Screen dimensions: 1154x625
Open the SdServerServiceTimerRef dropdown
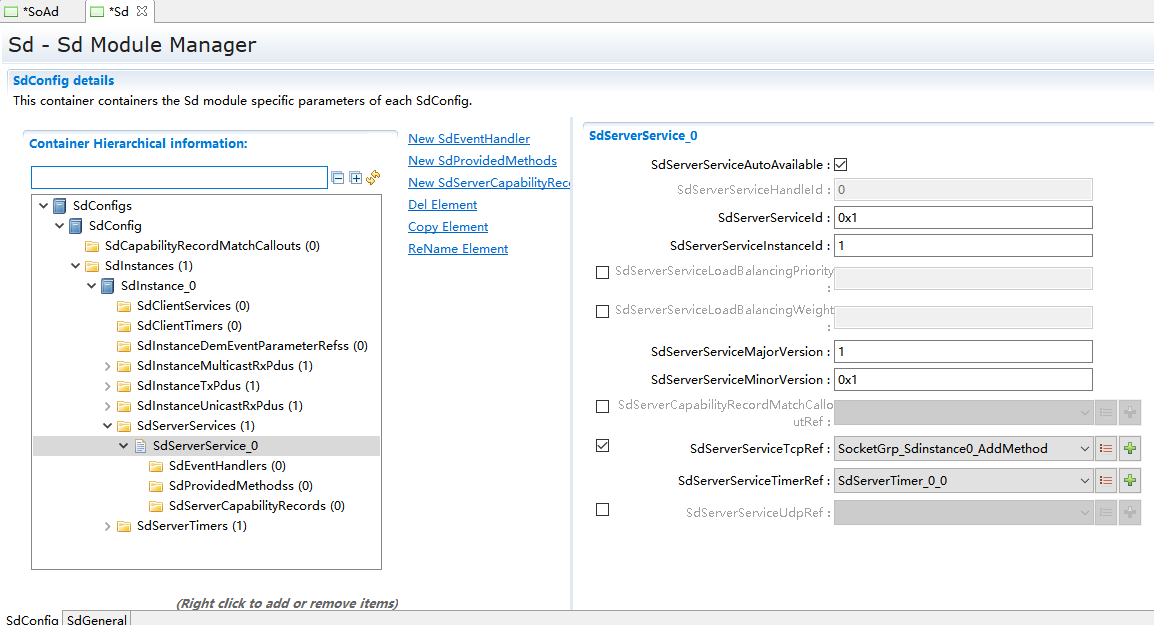[1085, 481]
